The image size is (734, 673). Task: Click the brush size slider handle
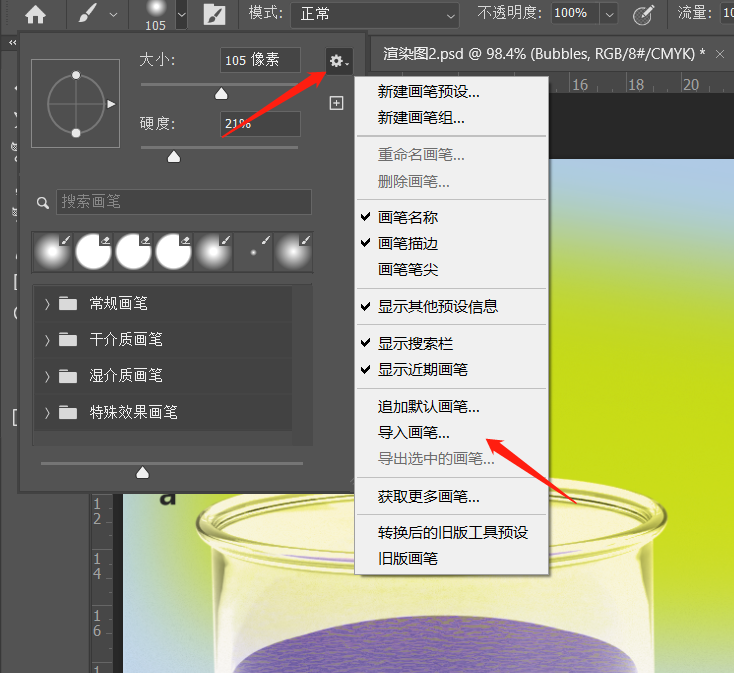[221, 94]
